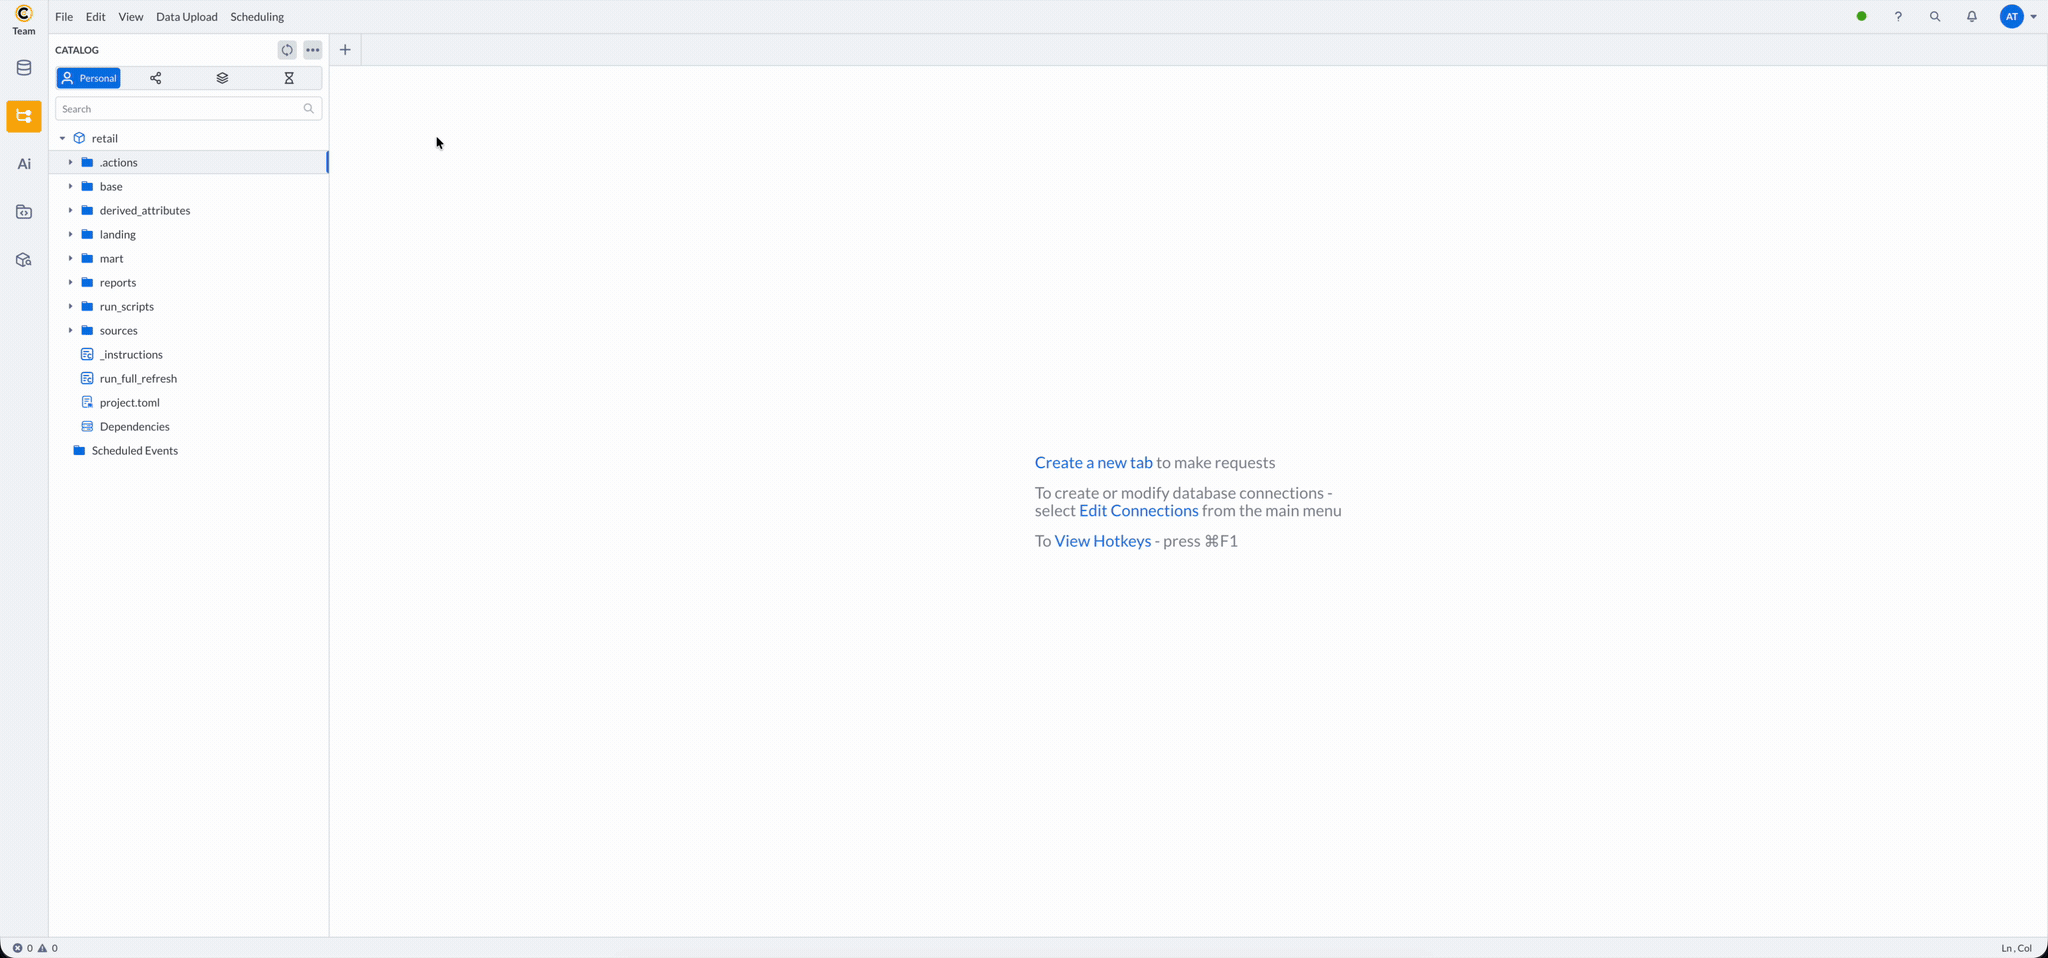Screen dimensions: 2048x958
Task: Select the Ai assistant sidebar icon
Action: click(x=23, y=163)
